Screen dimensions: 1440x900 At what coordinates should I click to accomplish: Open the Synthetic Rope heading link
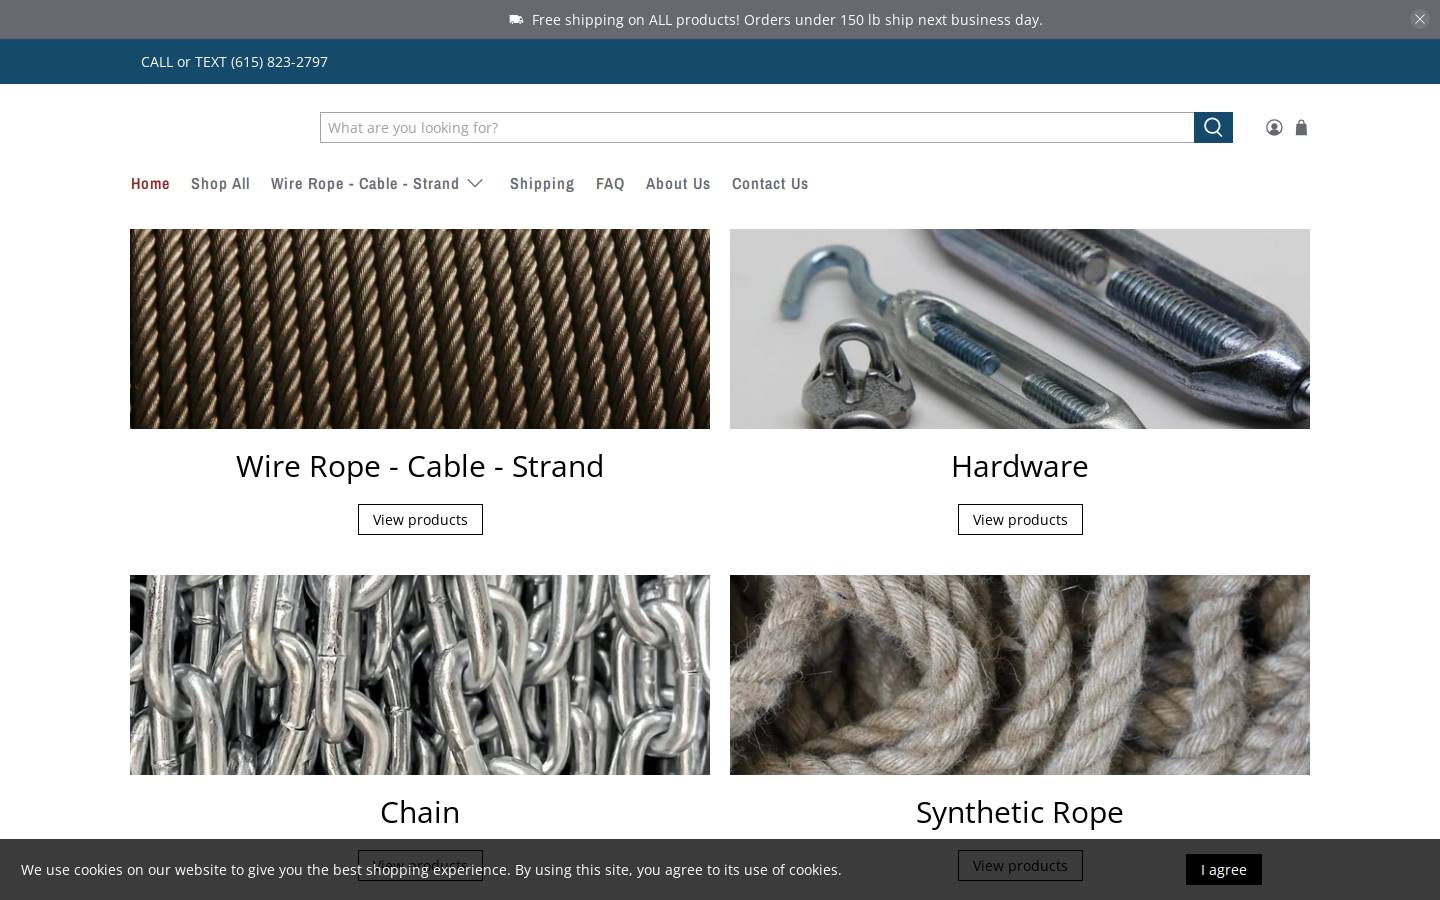tap(1020, 812)
